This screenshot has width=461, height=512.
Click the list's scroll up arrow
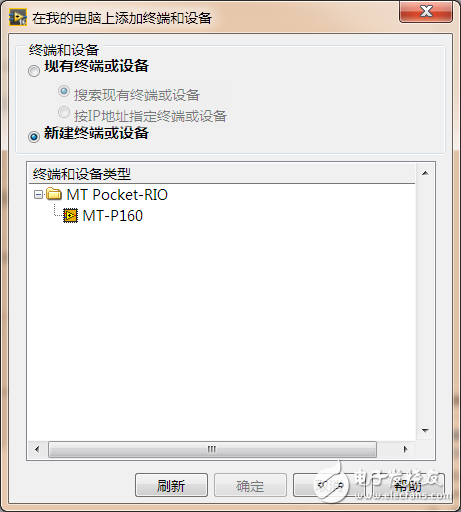coord(425,173)
